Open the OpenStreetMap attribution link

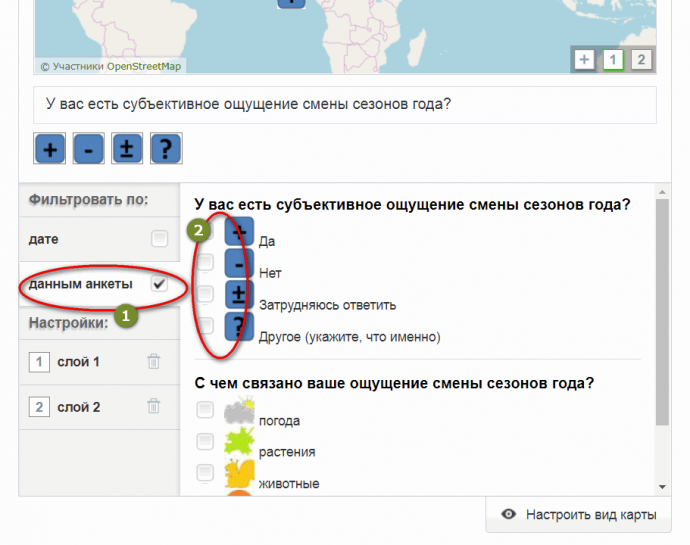click(x=144, y=67)
